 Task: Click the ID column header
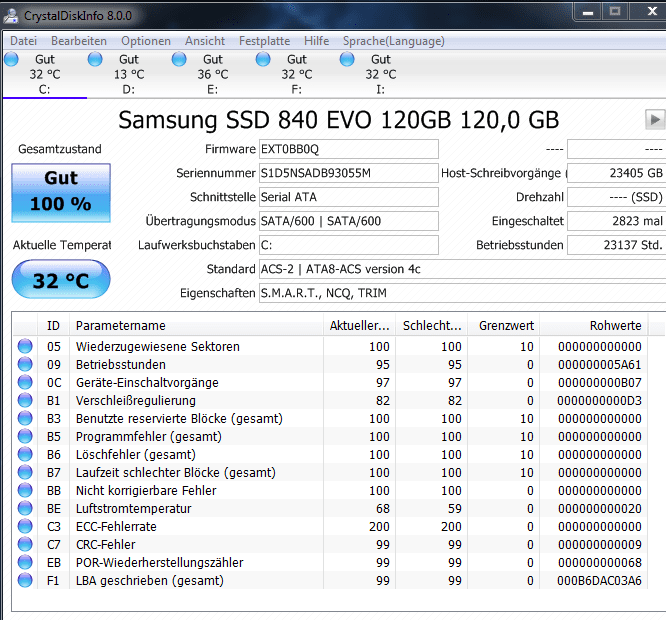(x=54, y=326)
